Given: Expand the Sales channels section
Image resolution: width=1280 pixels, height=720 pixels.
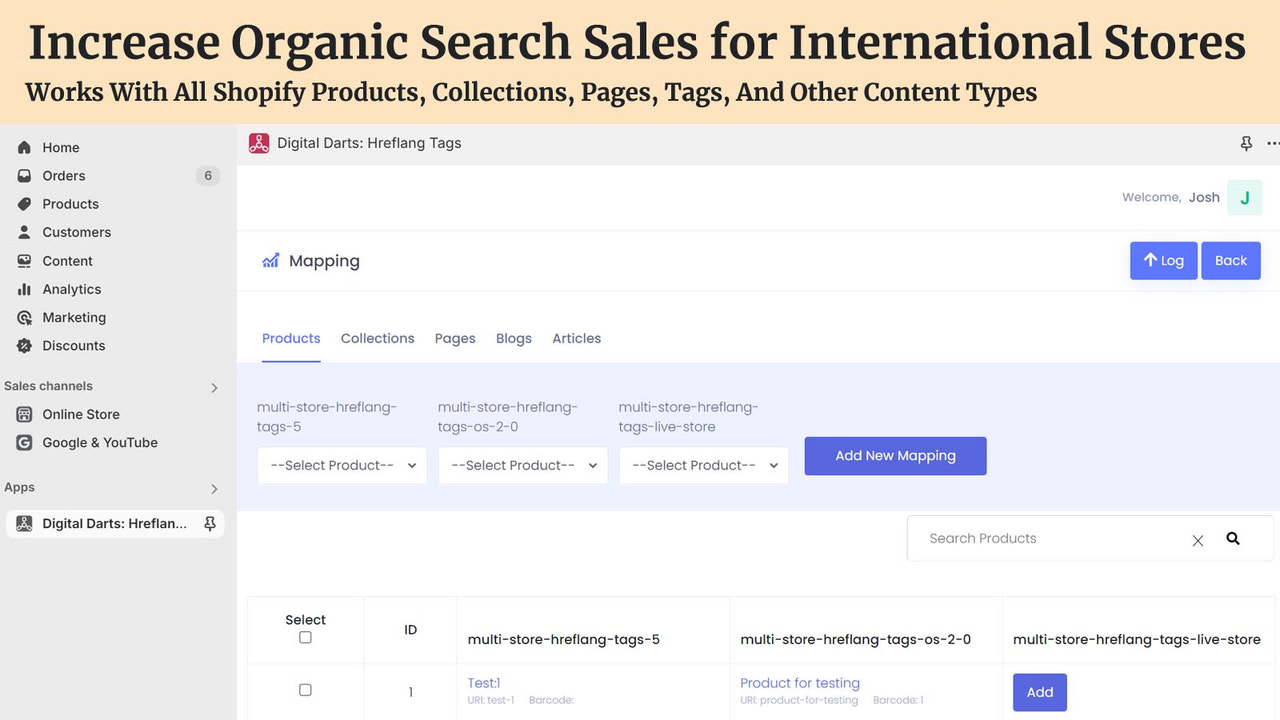Looking at the screenshot, I should (x=212, y=387).
